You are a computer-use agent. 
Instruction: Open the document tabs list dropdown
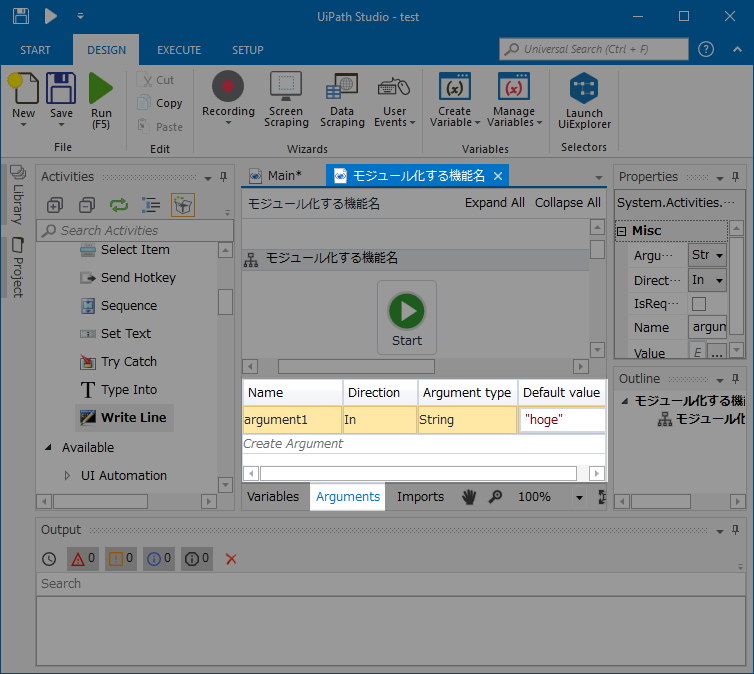point(599,177)
